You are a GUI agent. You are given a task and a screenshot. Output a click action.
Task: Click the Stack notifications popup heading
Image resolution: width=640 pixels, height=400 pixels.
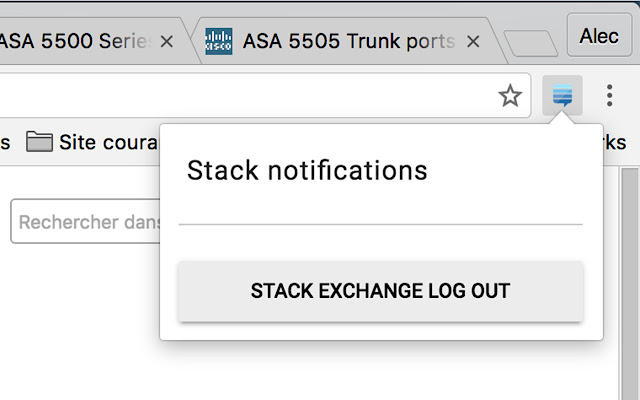point(307,170)
